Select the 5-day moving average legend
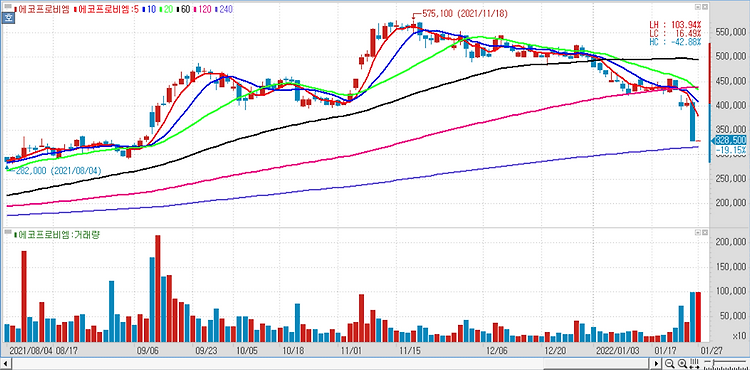 click(107, 9)
